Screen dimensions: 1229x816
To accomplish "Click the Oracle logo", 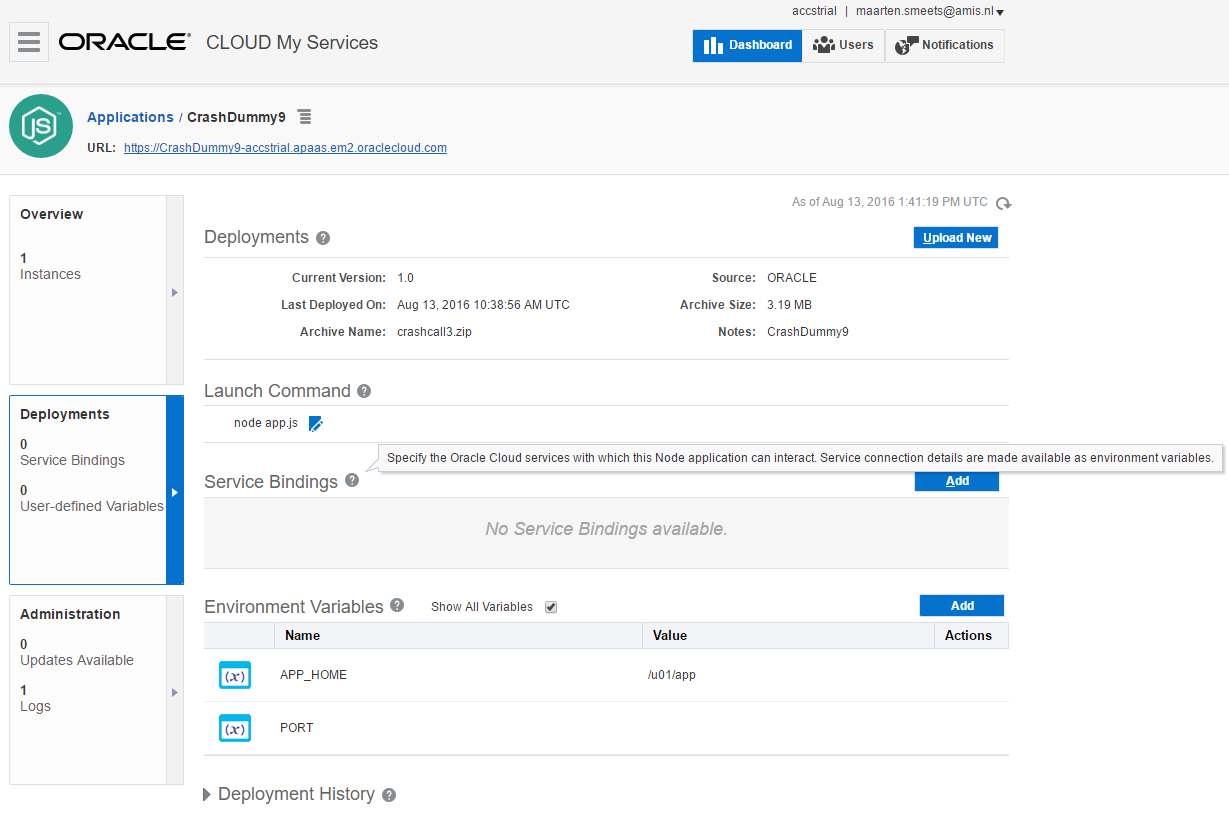I will click(x=123, y=42).
